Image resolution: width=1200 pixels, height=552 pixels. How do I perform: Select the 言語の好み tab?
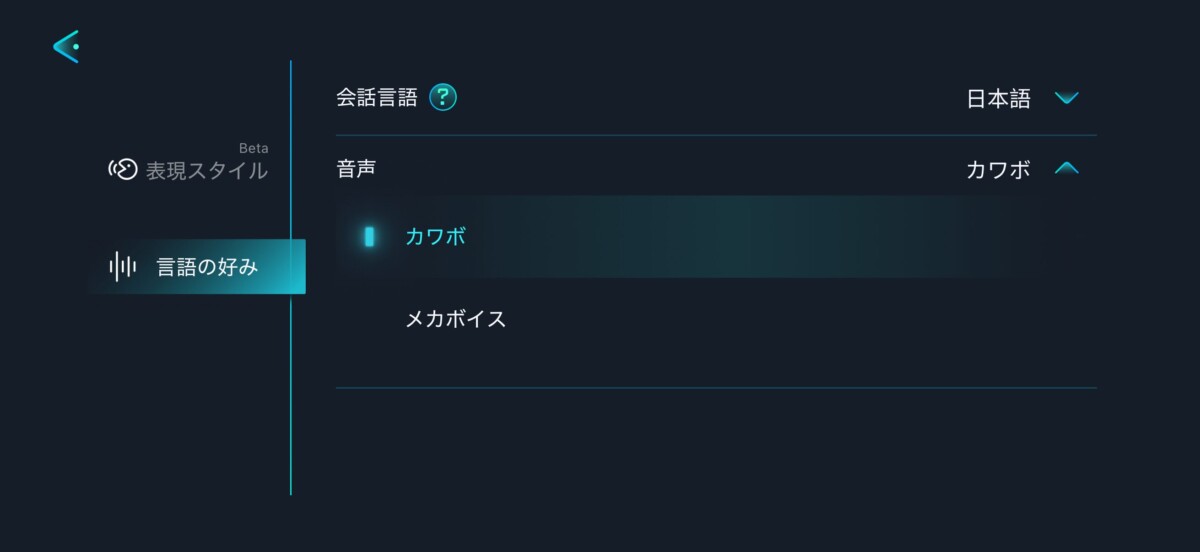207,267
